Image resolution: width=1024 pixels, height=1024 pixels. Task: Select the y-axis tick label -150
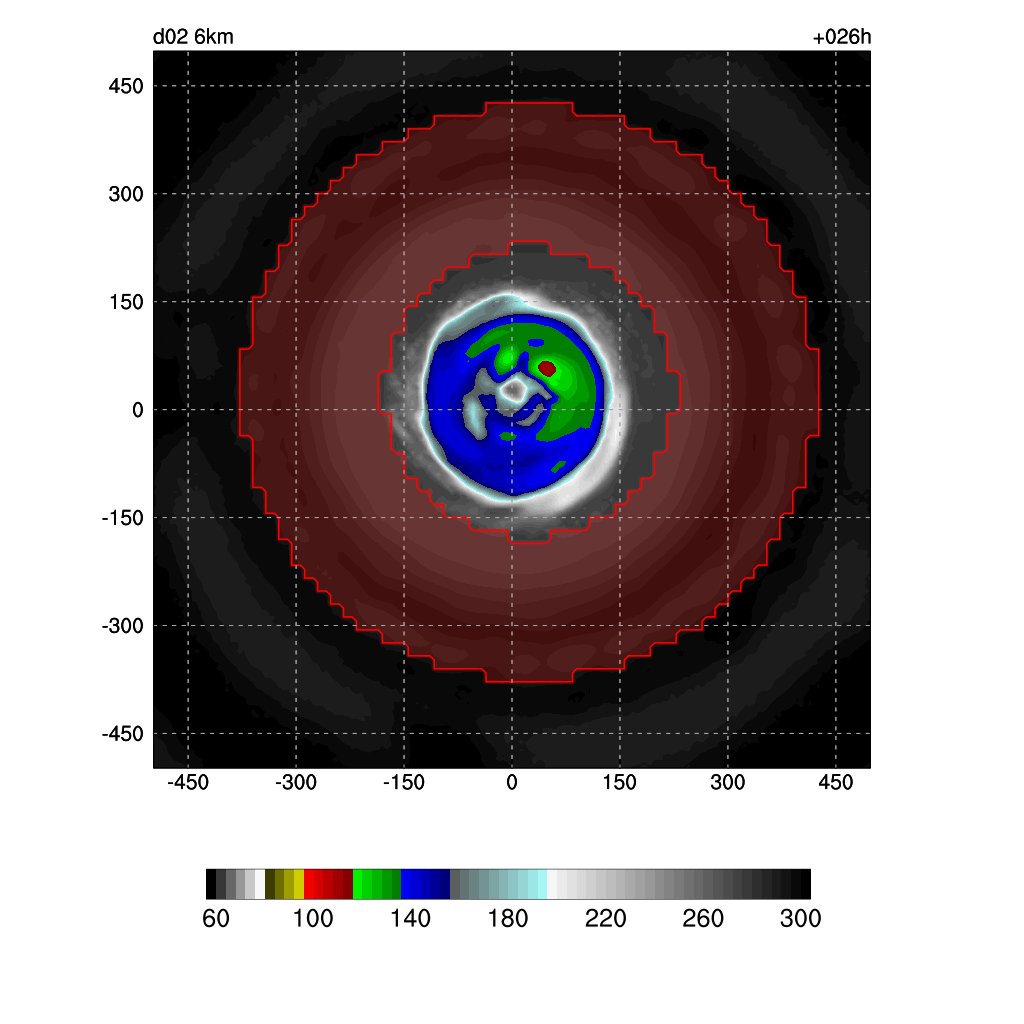click(123, 518)
